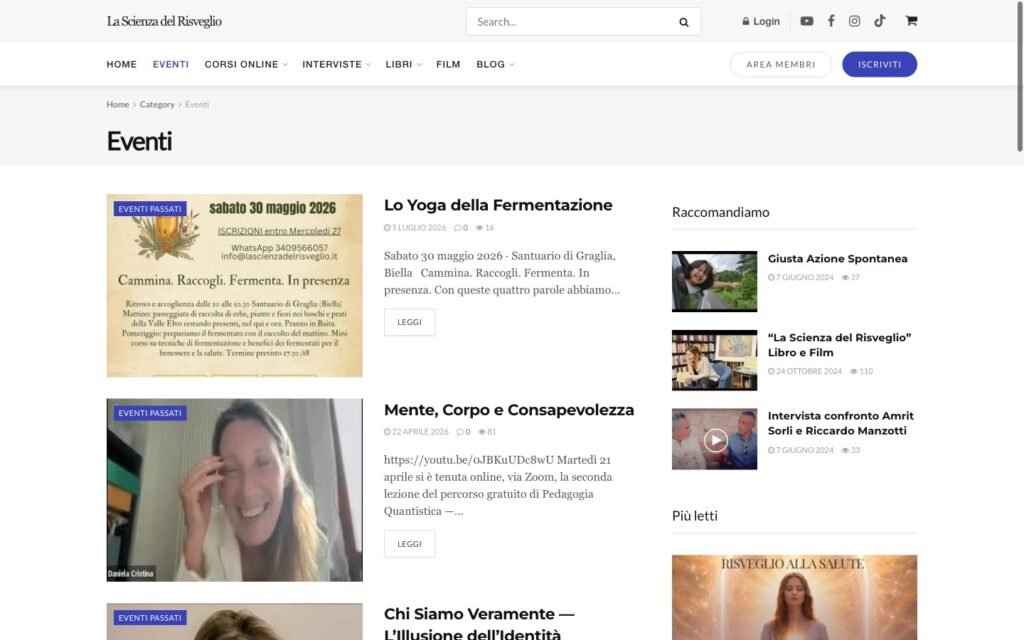1024x640 pixels.
Task: Click the 22 Aprile 2026 post date
Action: click(416, 432)
